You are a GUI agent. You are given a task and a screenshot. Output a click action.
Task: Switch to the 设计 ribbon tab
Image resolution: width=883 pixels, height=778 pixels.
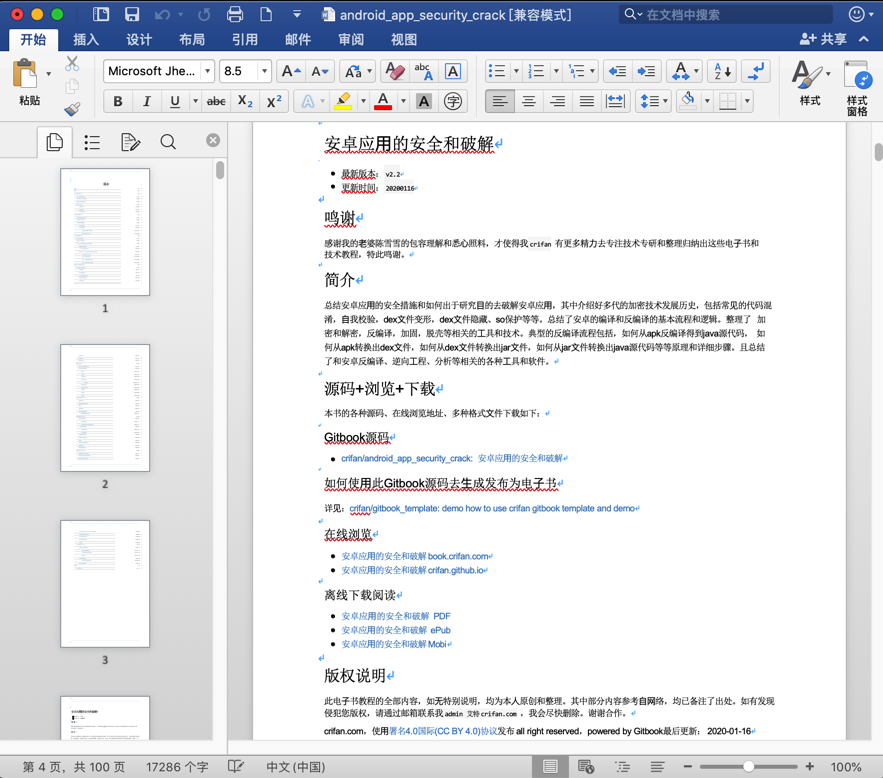point(139,39)
